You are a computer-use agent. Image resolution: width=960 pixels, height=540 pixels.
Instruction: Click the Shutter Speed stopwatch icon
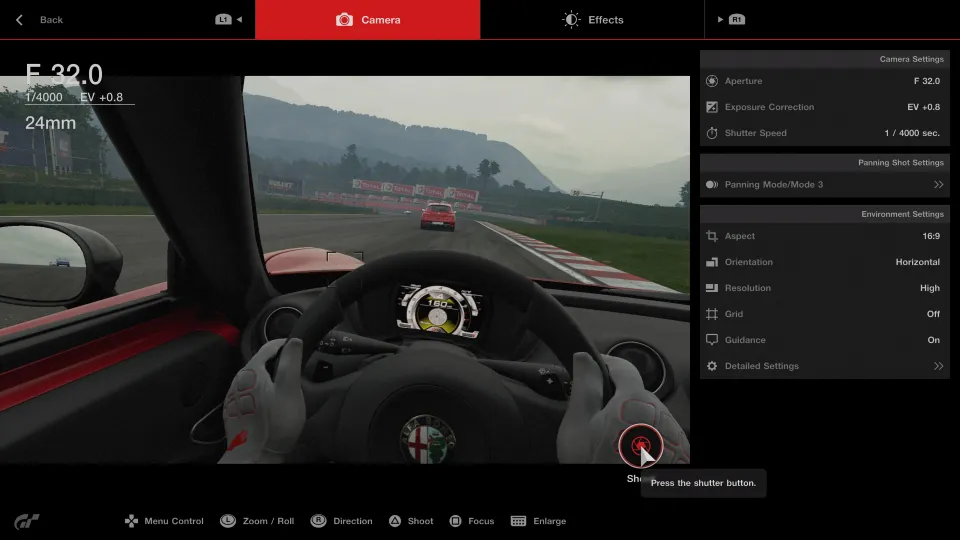(x=711, y=133)
